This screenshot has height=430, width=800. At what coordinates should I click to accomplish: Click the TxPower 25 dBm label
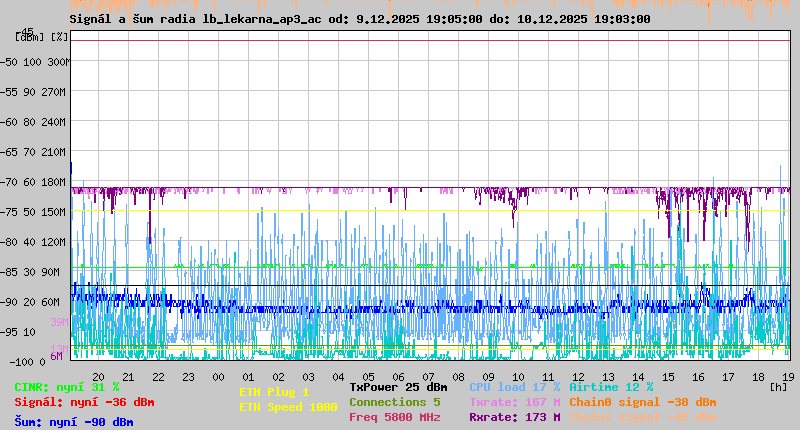click(x=398, y=387)
